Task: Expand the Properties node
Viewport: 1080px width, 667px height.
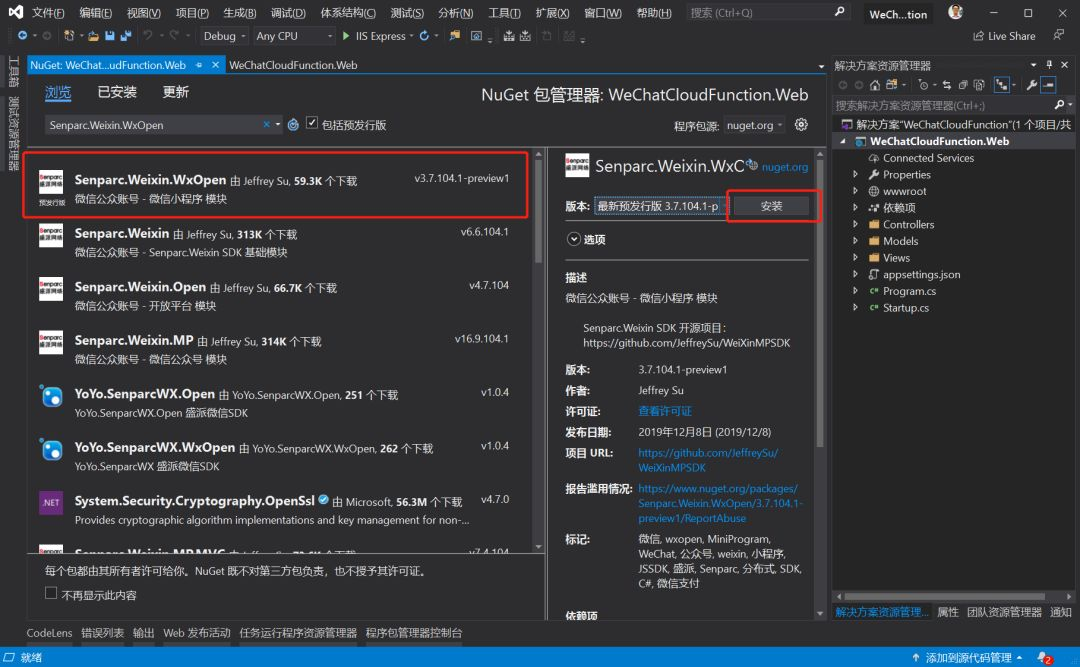Action: [855, 174]
